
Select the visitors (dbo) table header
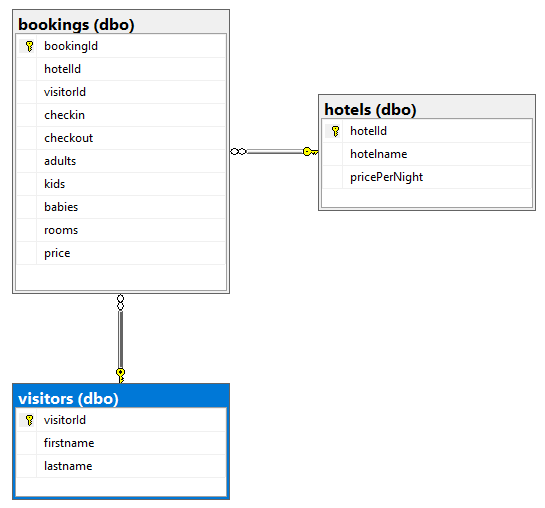click(x=121, y=397)
